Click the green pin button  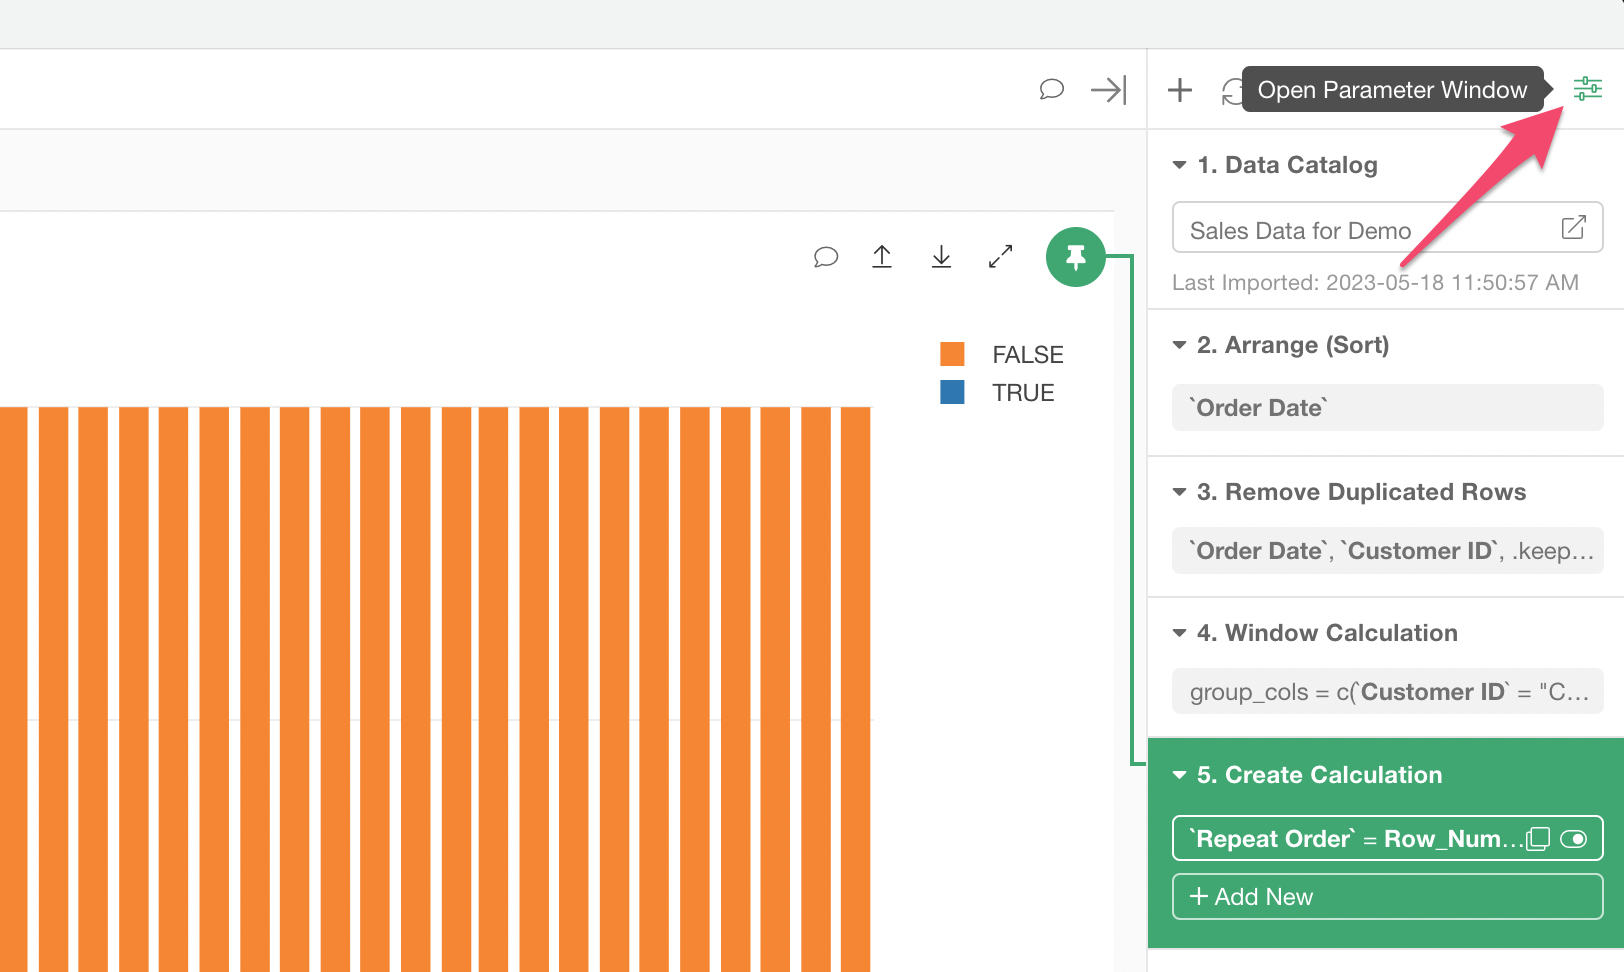[1075, 257]
